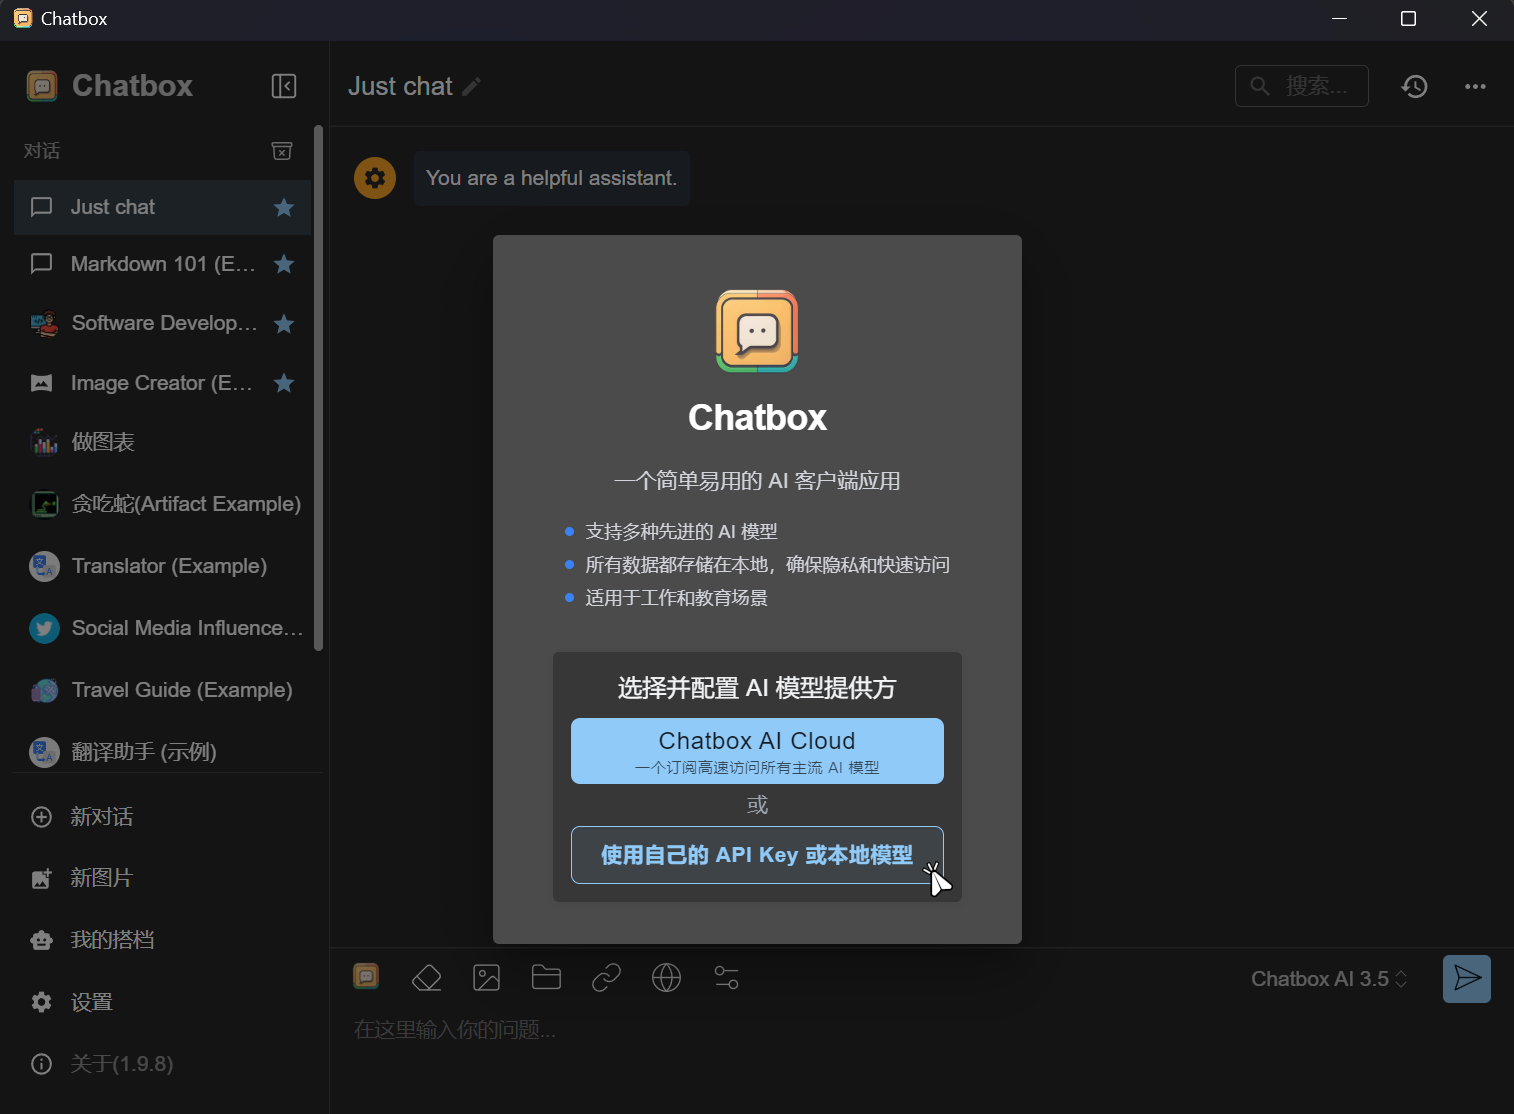The width and height of the screenshot is (1514, 1114).
Task: Open the 做图表 conversation
Action: coord(162,442)
